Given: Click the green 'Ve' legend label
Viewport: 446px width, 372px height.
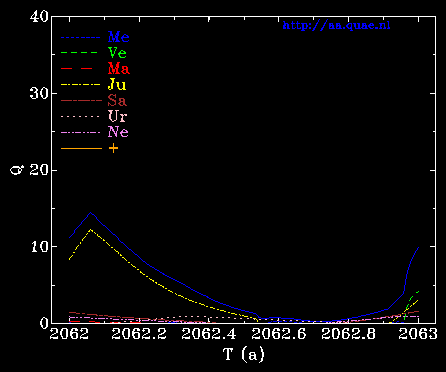Looking at the screenshot, I should (117, 53).
